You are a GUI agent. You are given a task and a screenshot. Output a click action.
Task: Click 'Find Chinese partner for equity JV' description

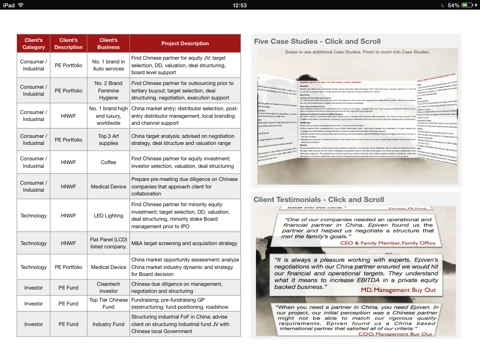[x=185, y=65]
